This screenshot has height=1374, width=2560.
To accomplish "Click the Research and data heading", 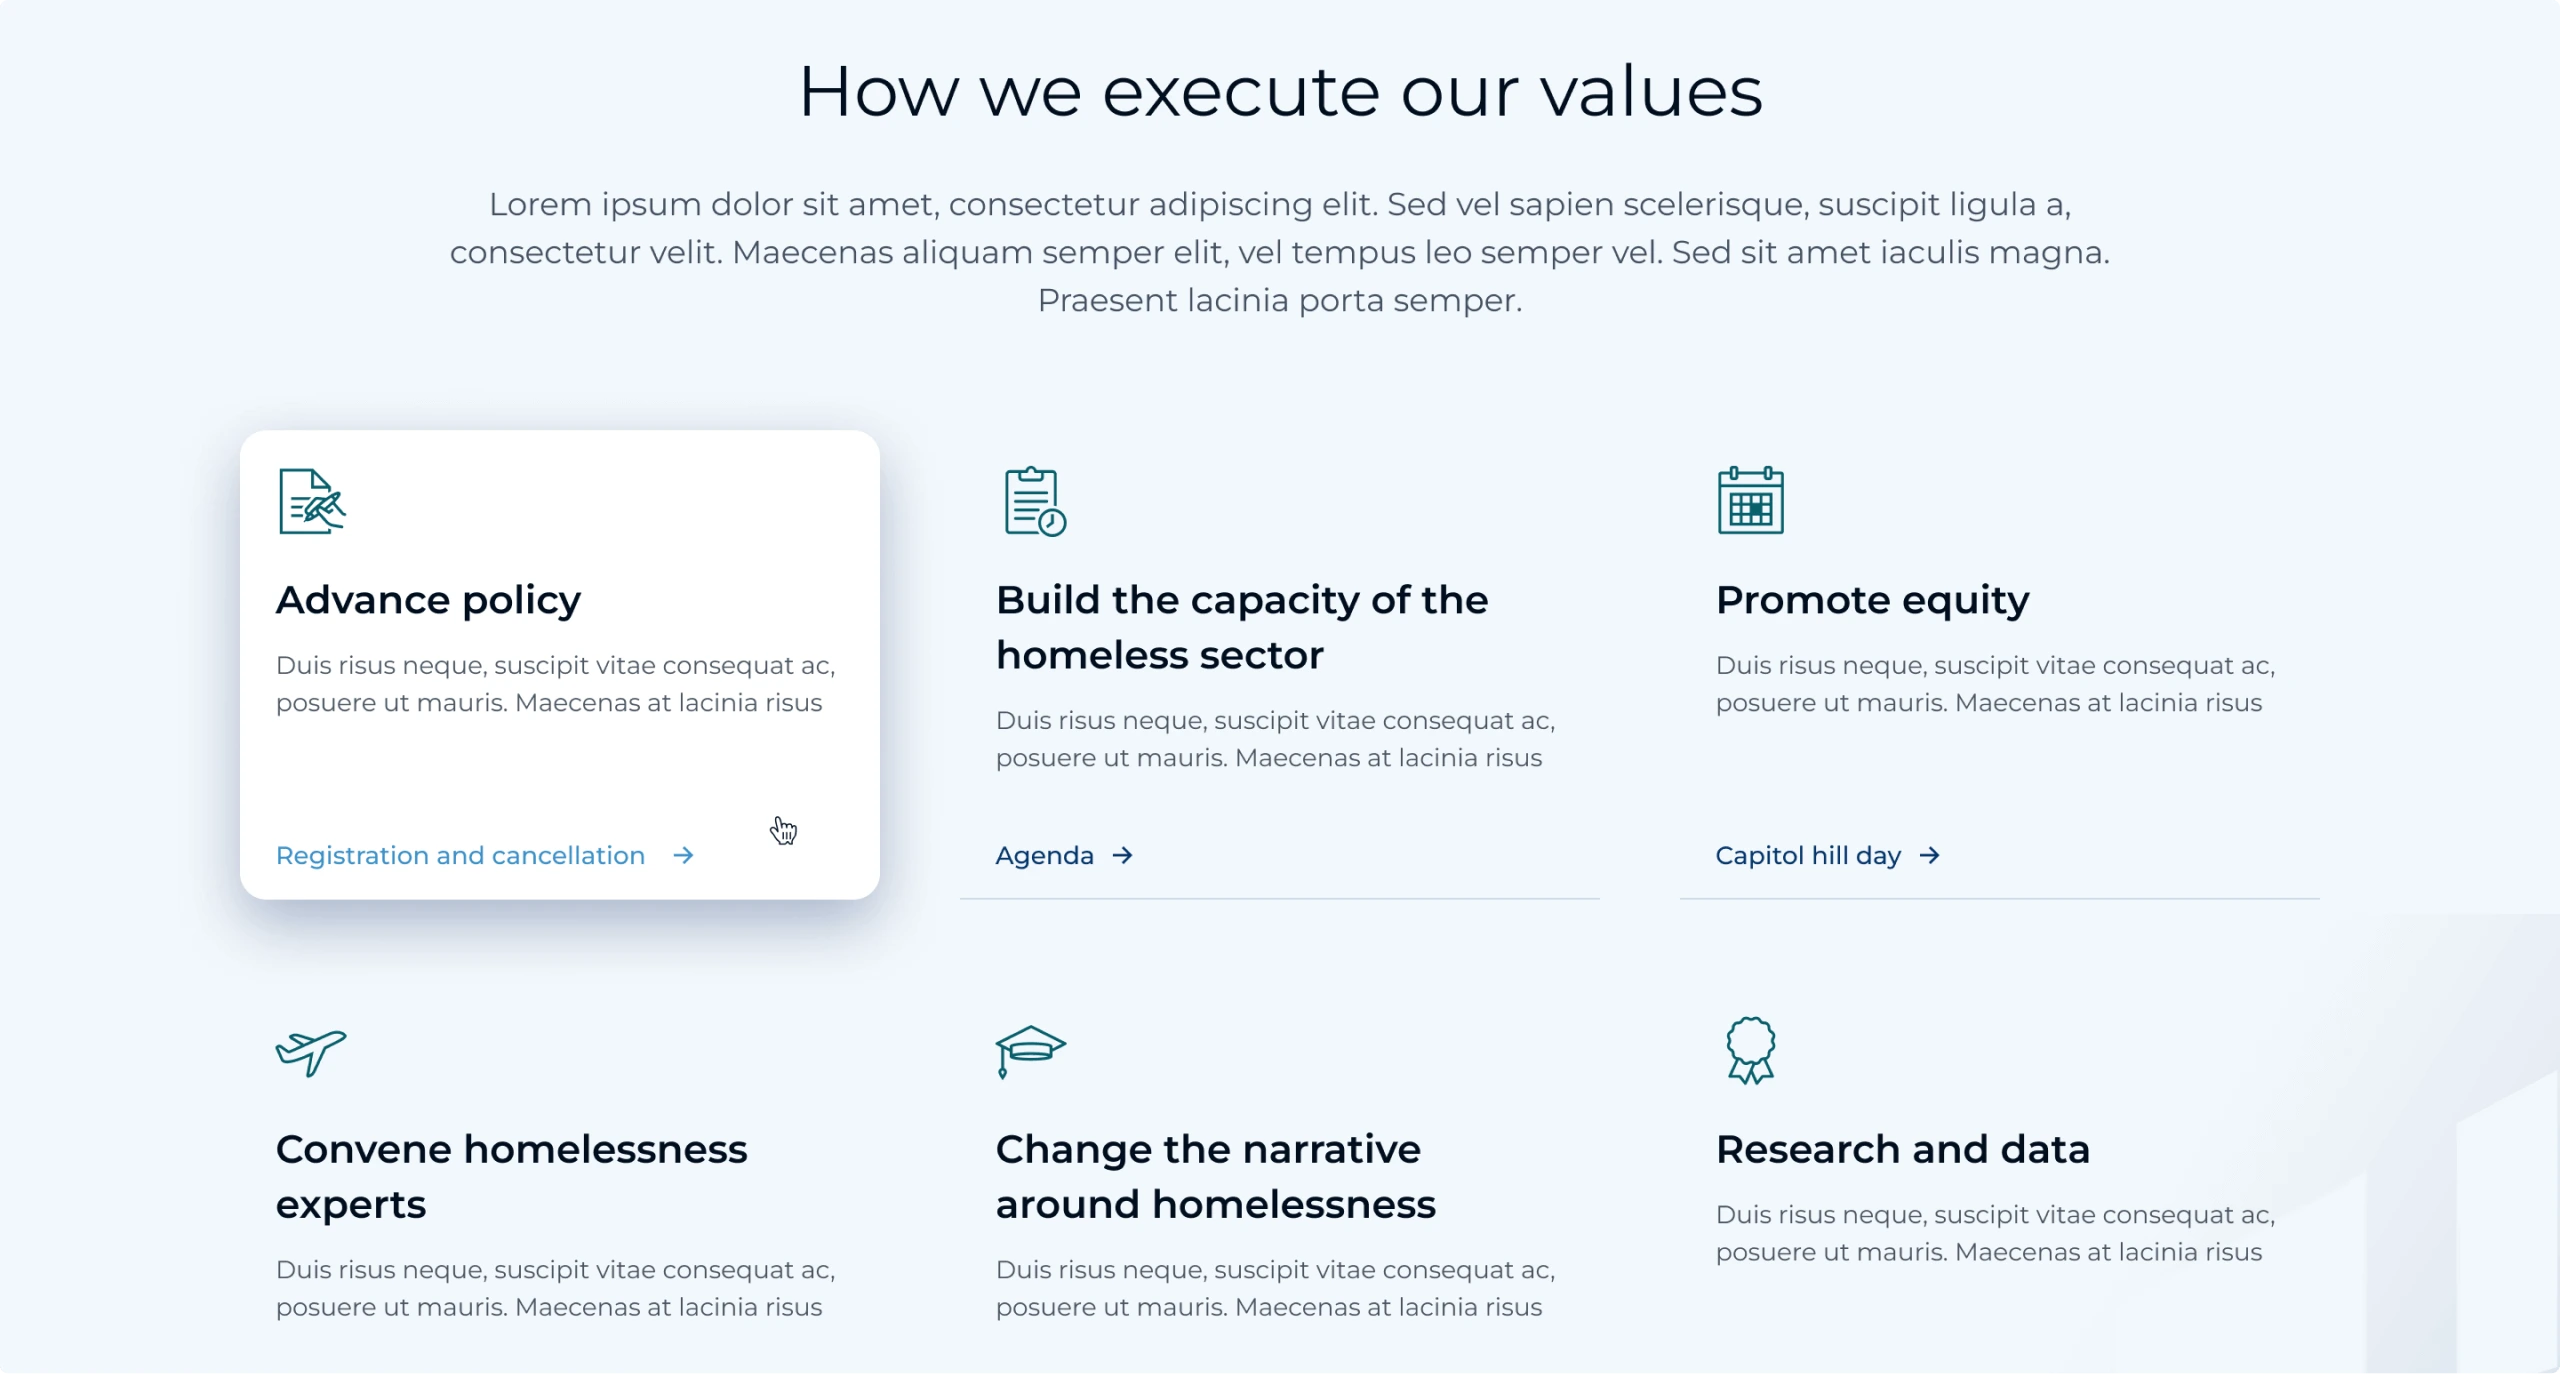I will 1902,1149.
